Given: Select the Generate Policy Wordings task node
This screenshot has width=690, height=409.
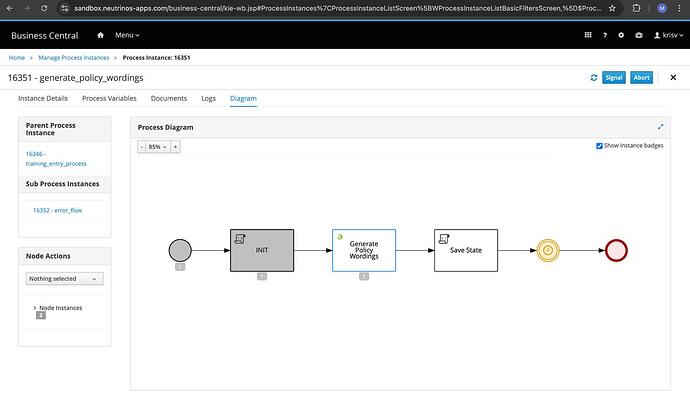Looking at the screenshot, I should point(364,250).
